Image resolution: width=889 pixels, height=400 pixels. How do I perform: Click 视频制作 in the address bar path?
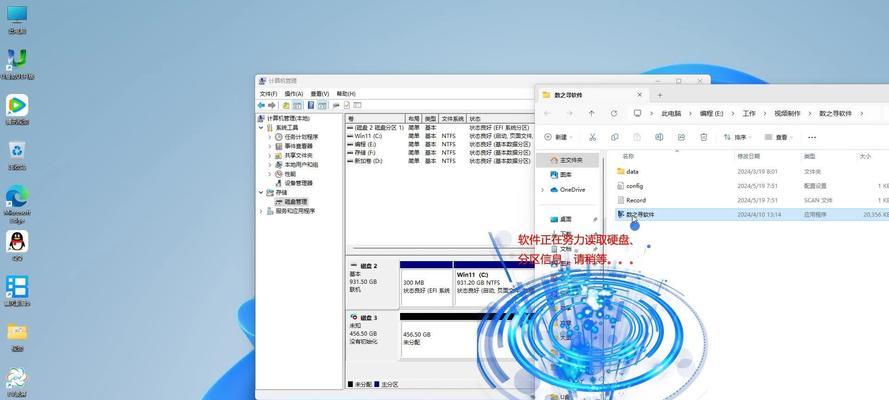(x=788, y=113)
